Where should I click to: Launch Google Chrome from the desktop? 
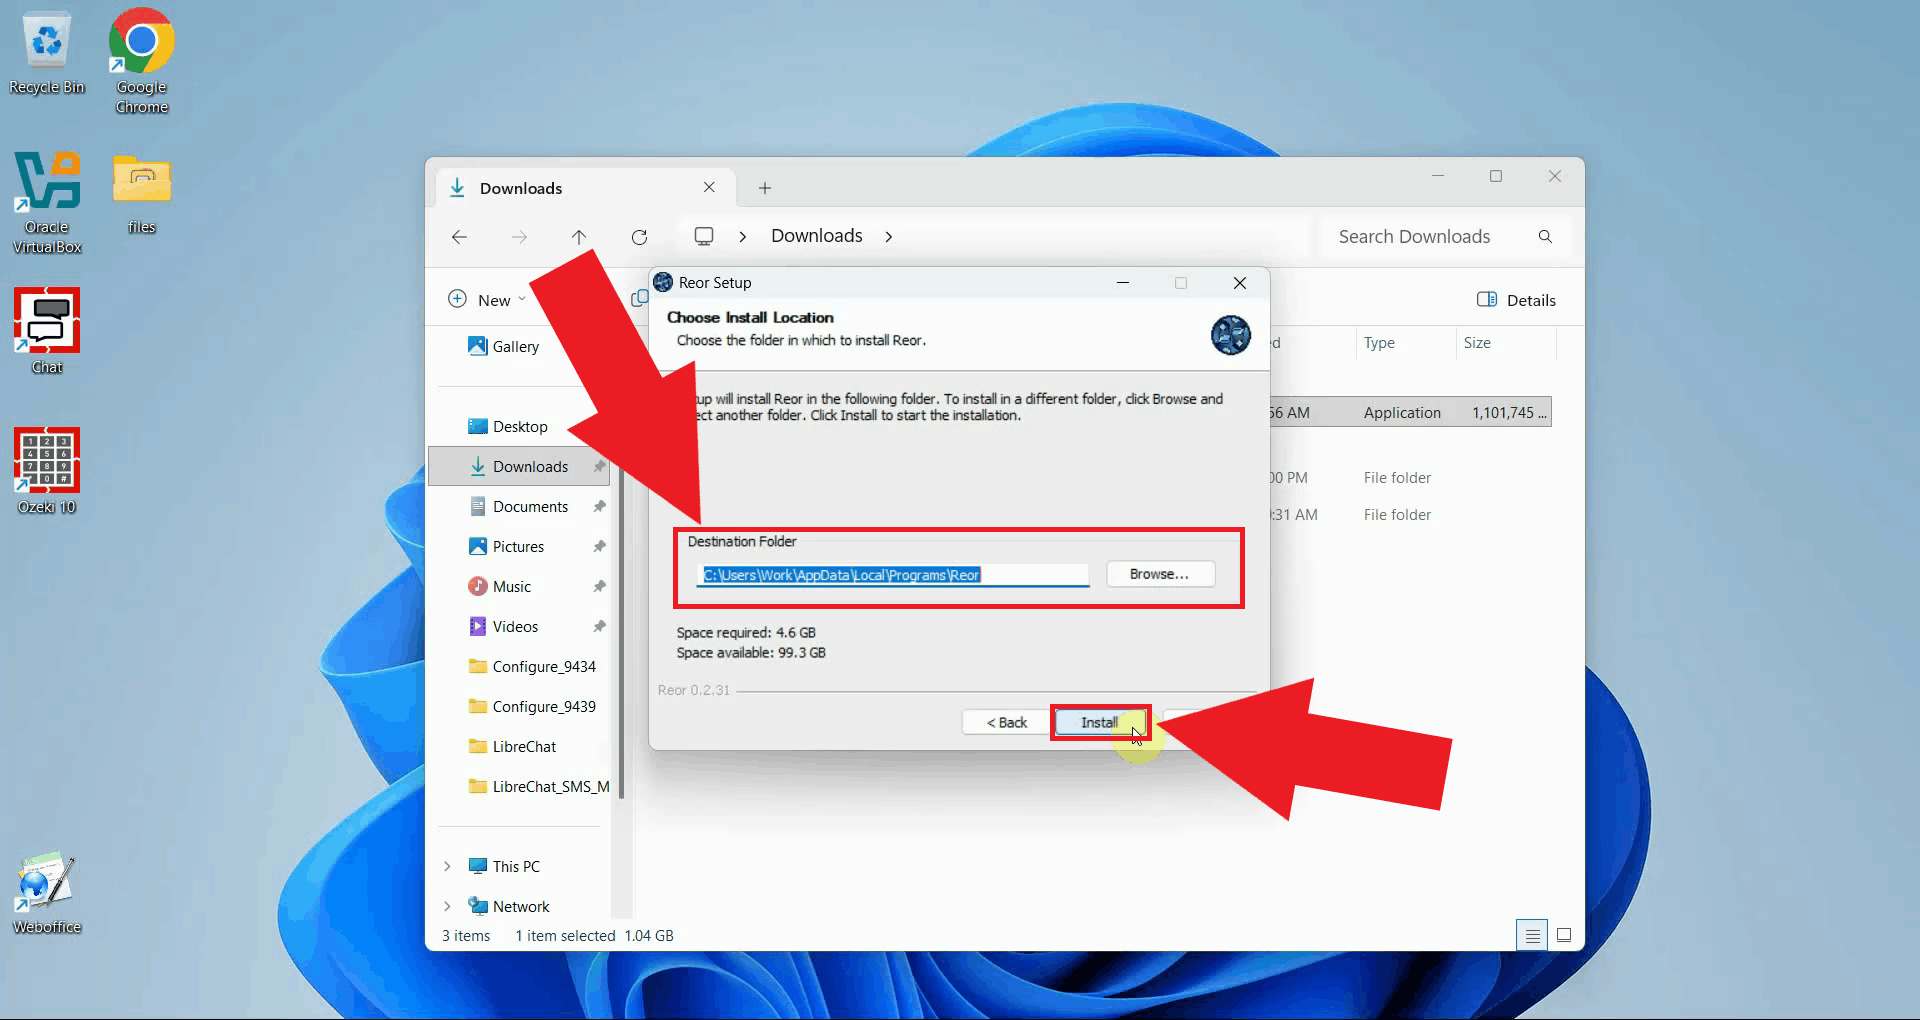point(141,60)
